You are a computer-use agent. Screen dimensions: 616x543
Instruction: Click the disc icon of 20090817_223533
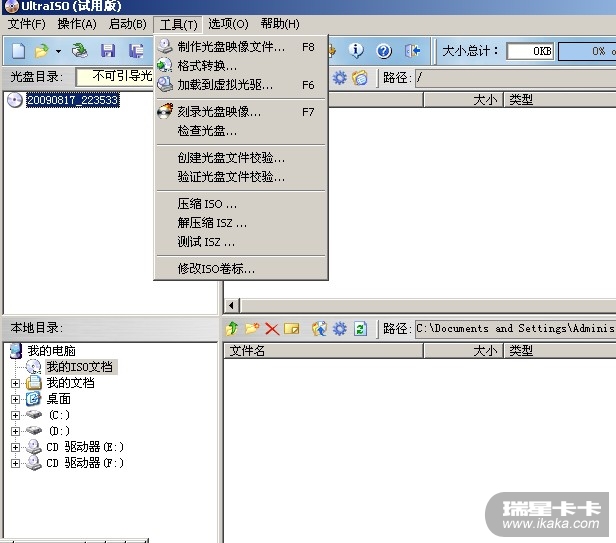pyautogui.click(x=15, y=100)
